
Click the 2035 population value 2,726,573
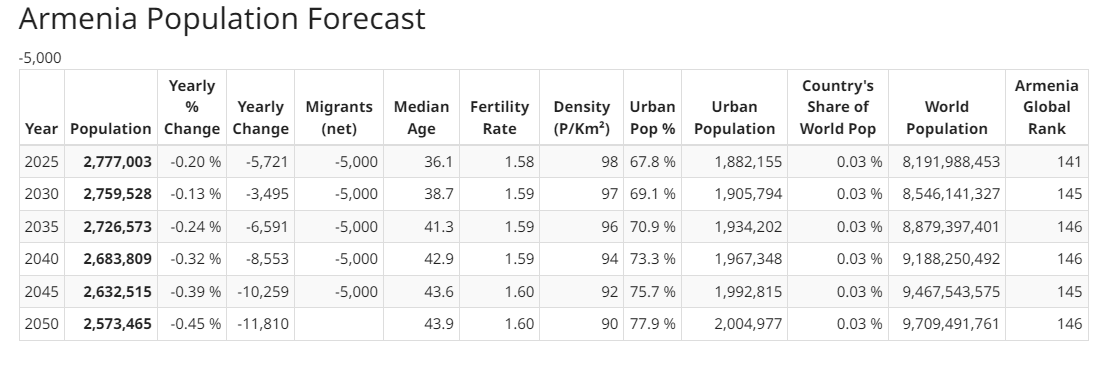click(117, 227)
